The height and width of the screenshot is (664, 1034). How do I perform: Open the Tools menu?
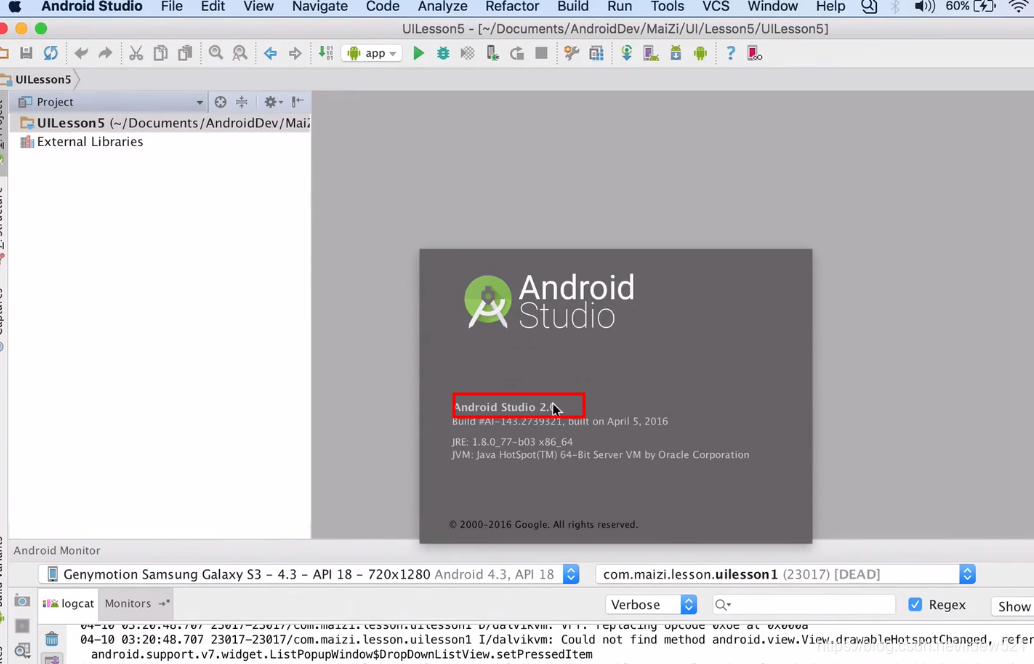[667, 7]
